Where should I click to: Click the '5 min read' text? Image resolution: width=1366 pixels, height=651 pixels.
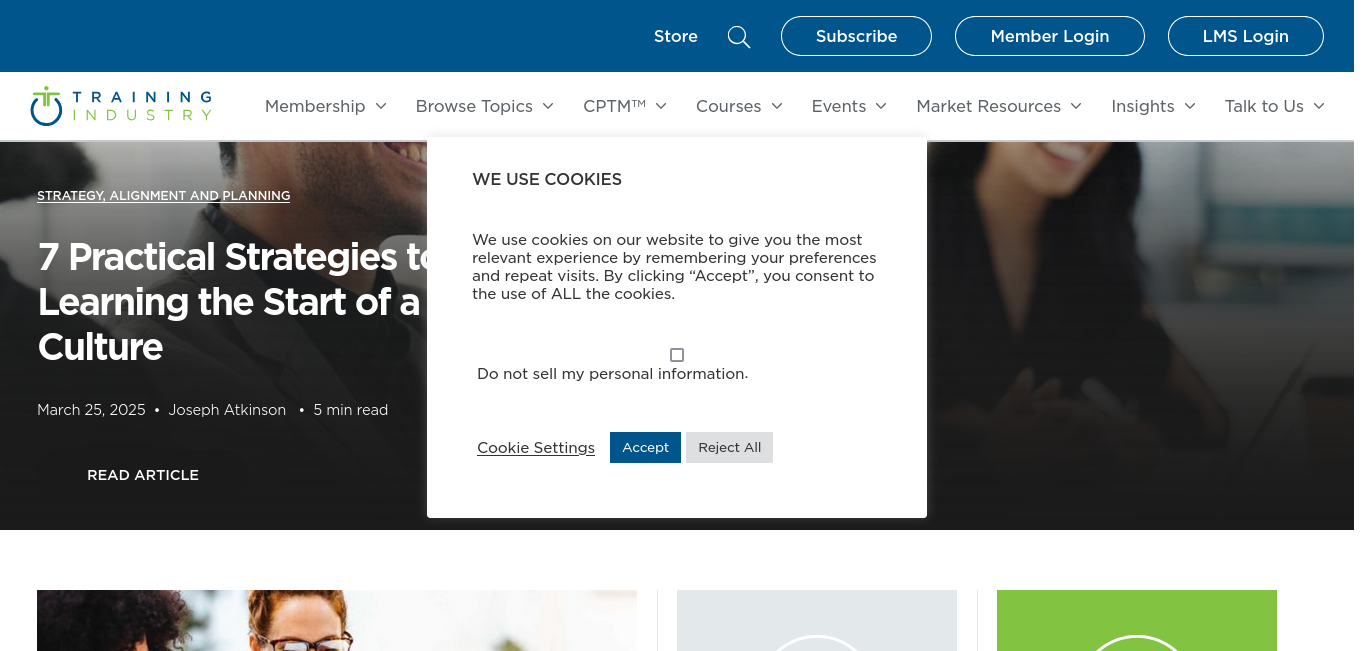[x=351, y=410]
